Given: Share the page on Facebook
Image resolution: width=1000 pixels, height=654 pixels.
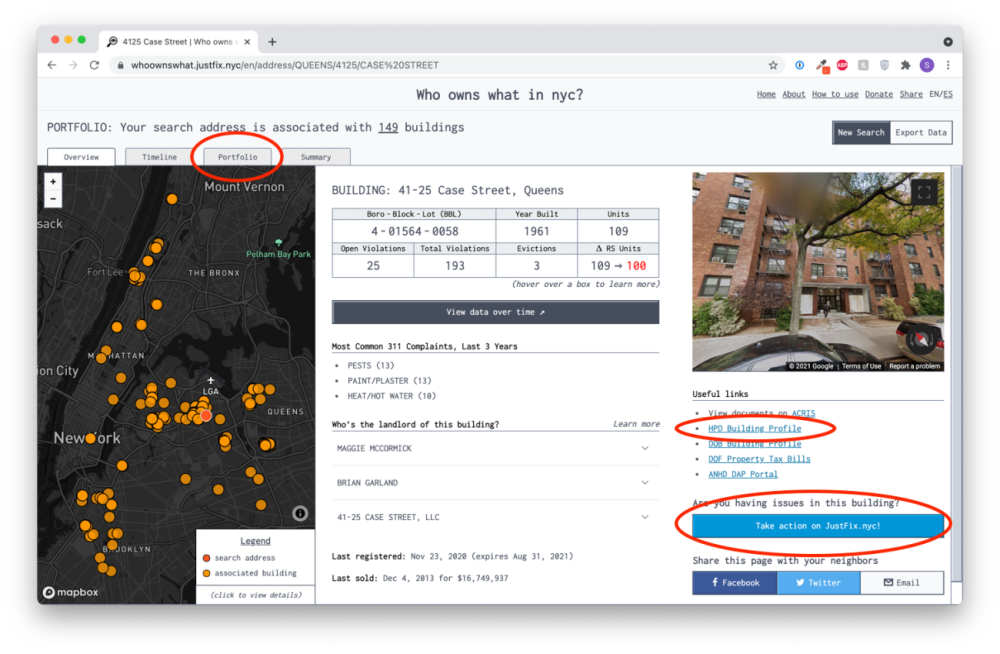Looking at the screenshot, I should click(735, 583).
